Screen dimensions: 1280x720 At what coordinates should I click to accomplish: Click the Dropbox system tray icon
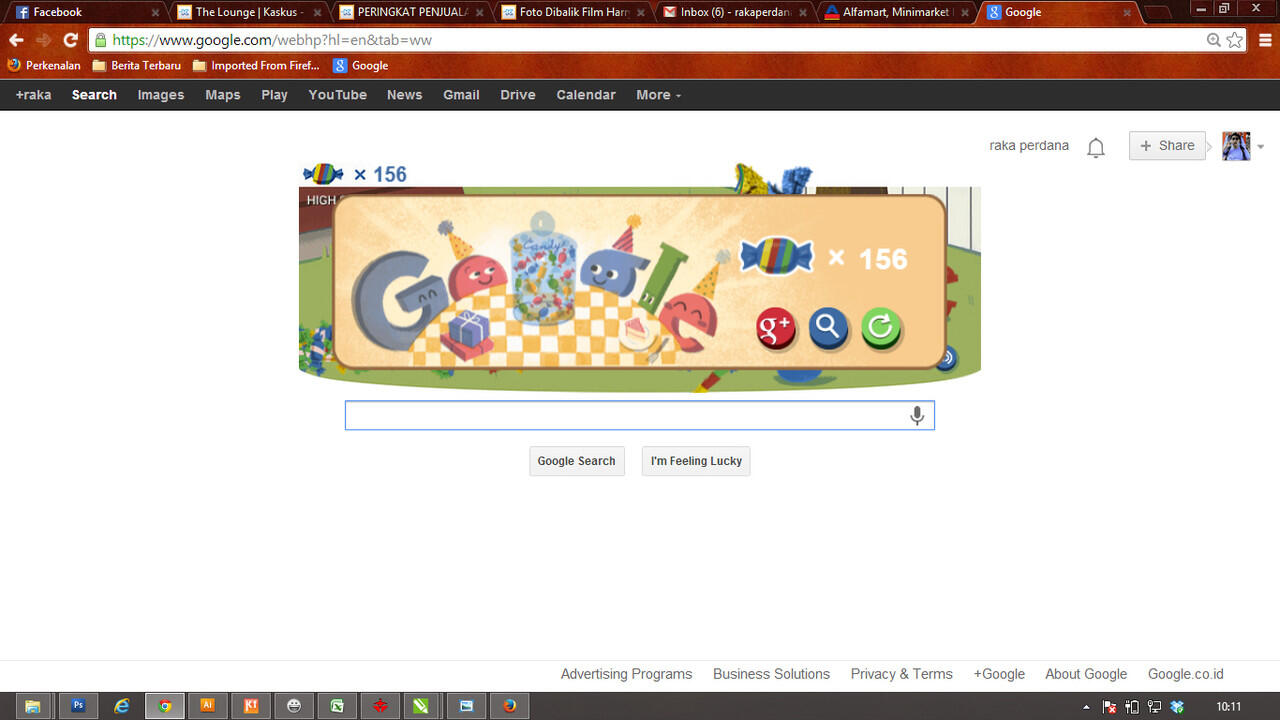point(1177,707)
